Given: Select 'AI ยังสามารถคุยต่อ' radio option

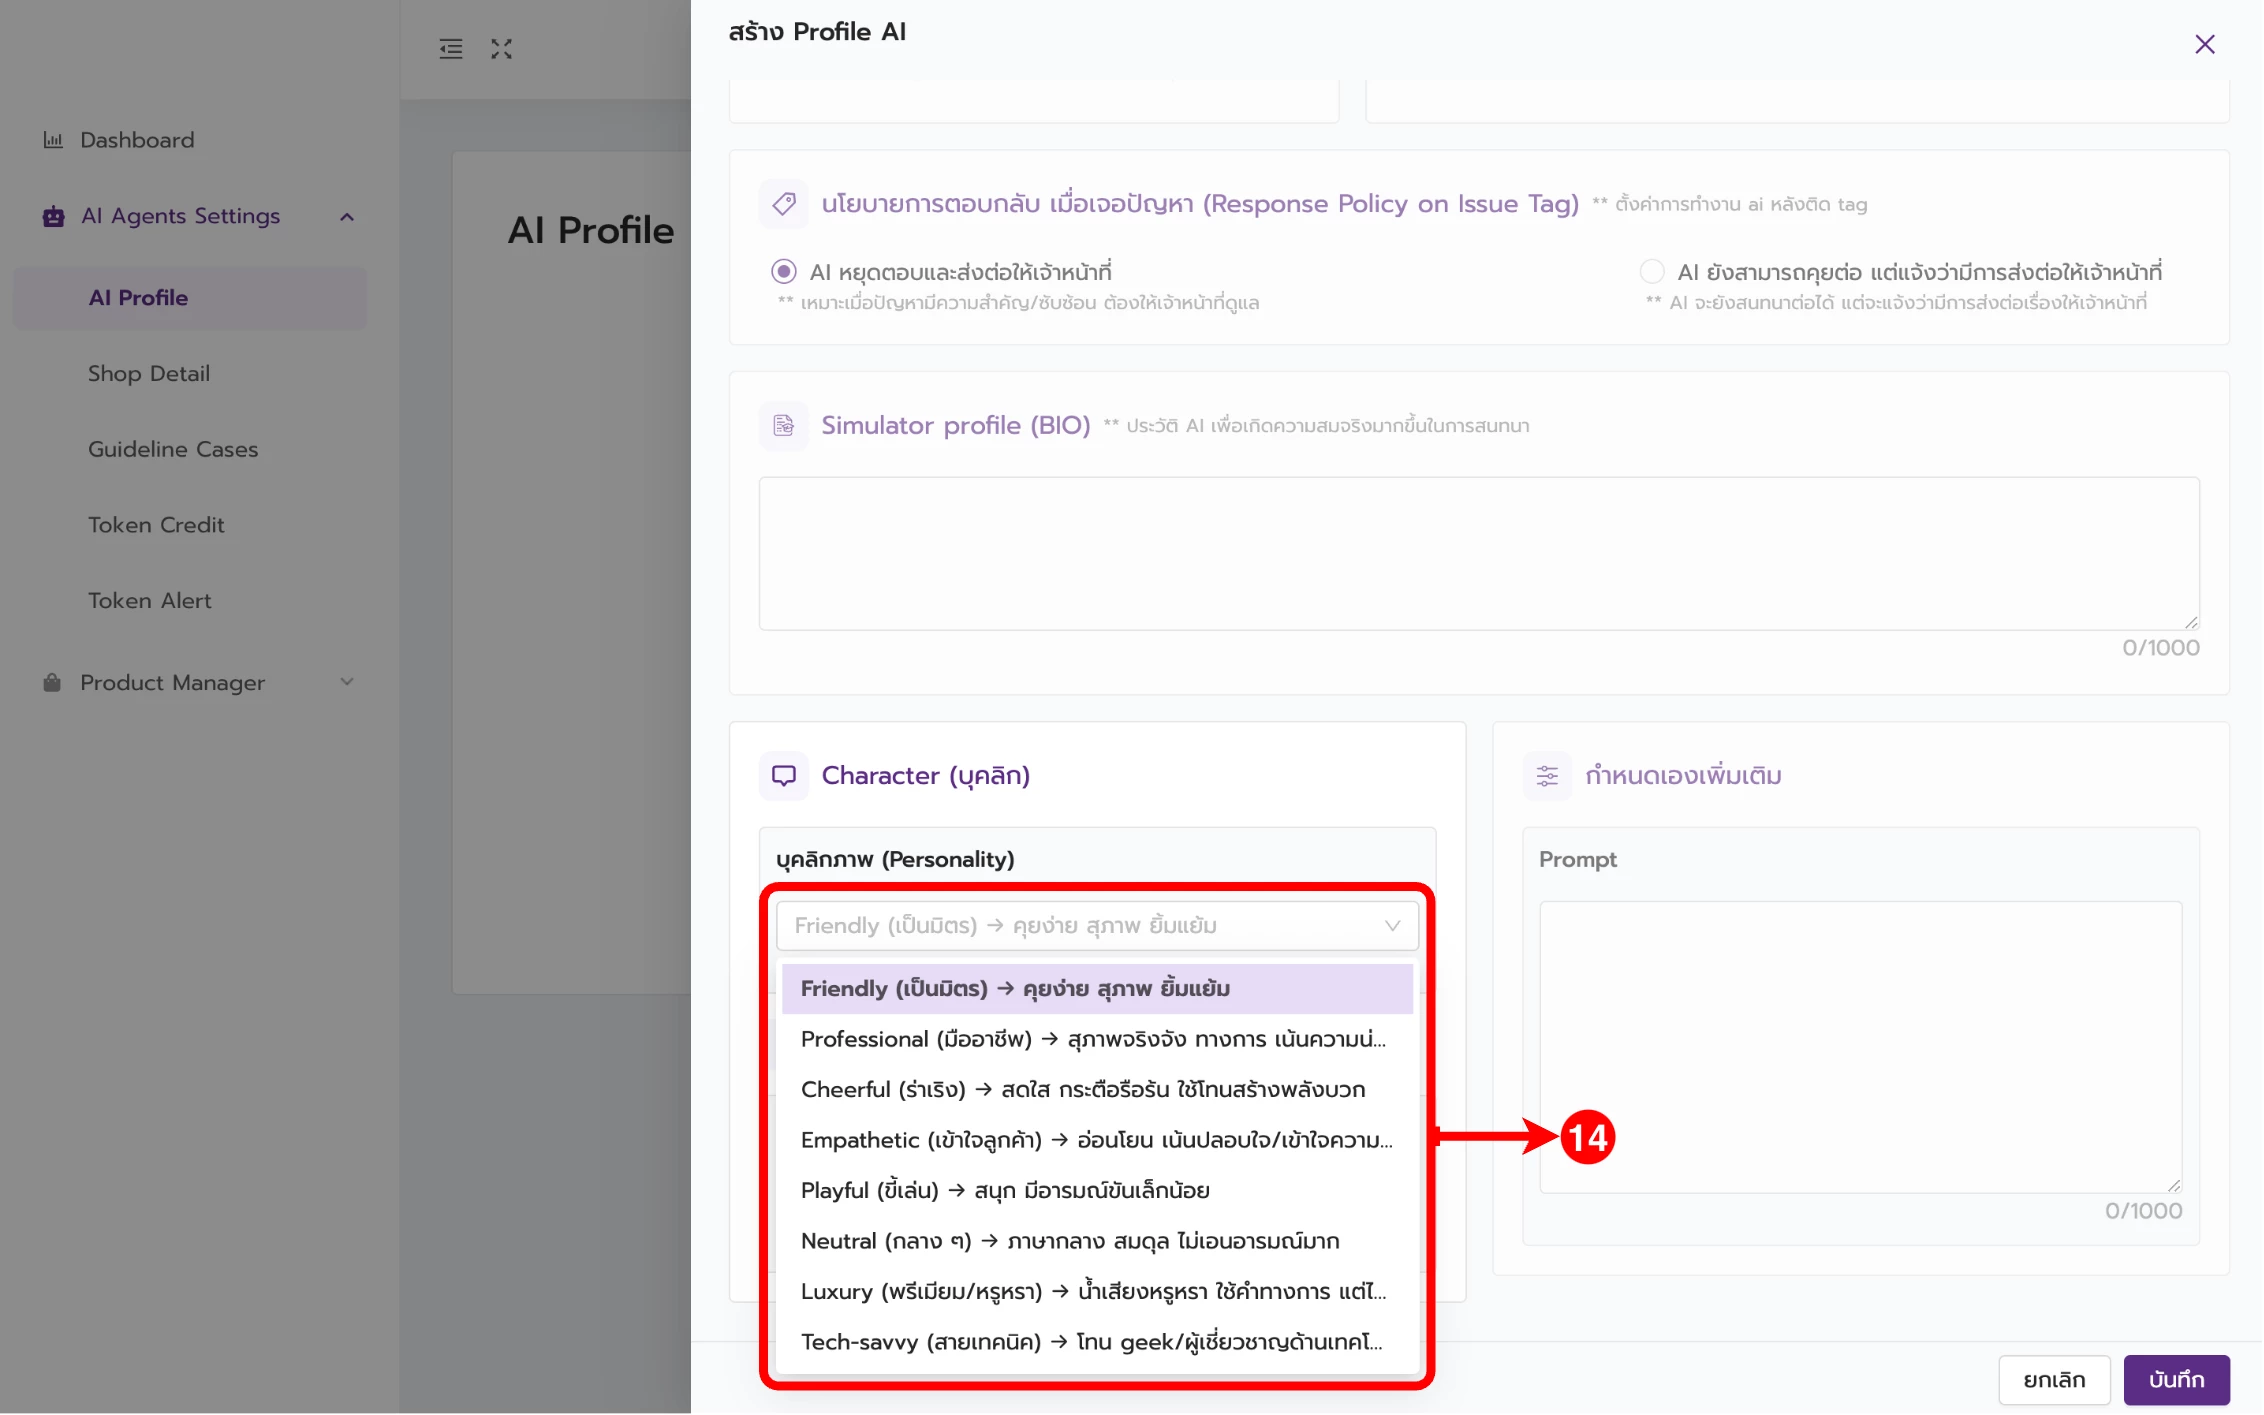Looking at the screenshot, I should point(1652,272).
